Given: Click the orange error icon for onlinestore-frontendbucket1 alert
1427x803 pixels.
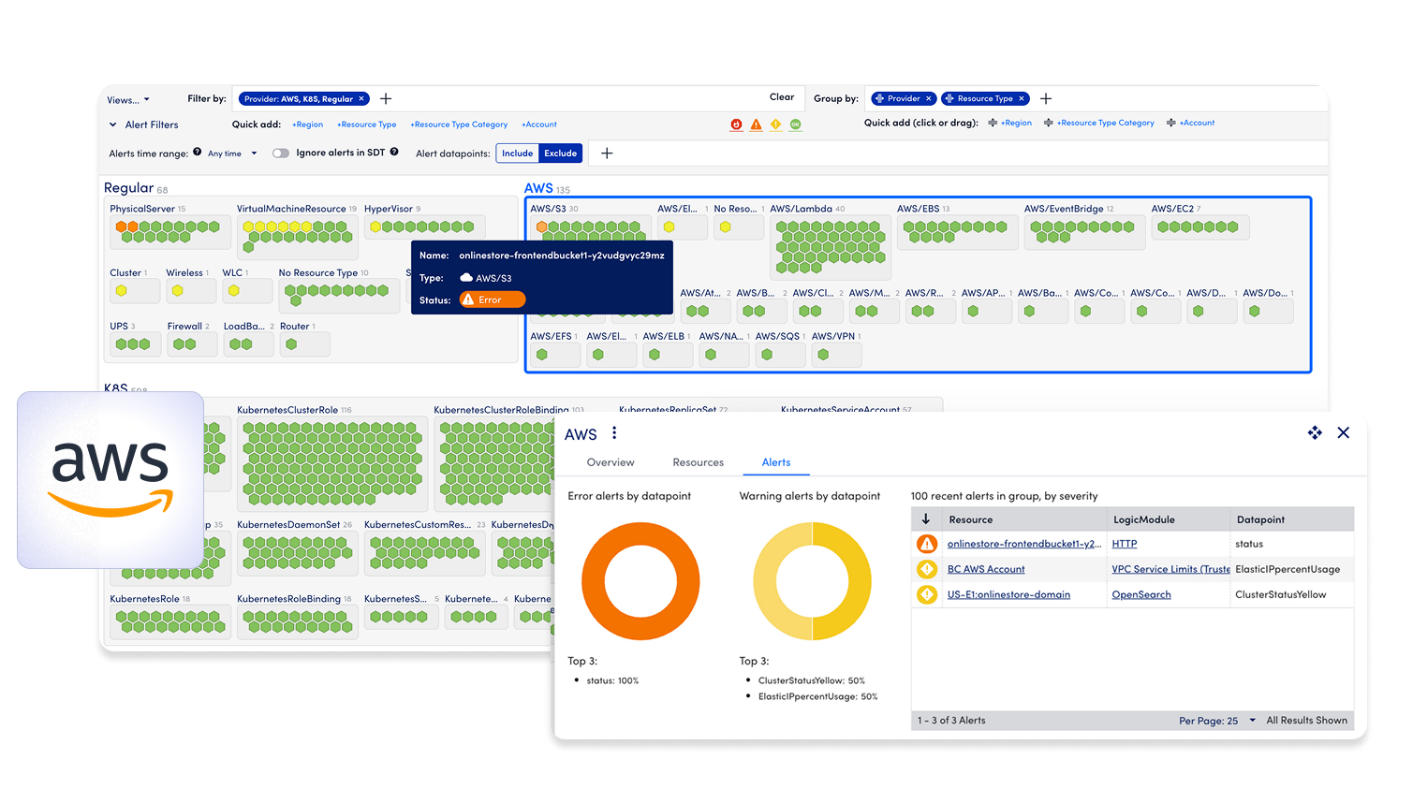Looking at the screenshot, I should 927,544.
